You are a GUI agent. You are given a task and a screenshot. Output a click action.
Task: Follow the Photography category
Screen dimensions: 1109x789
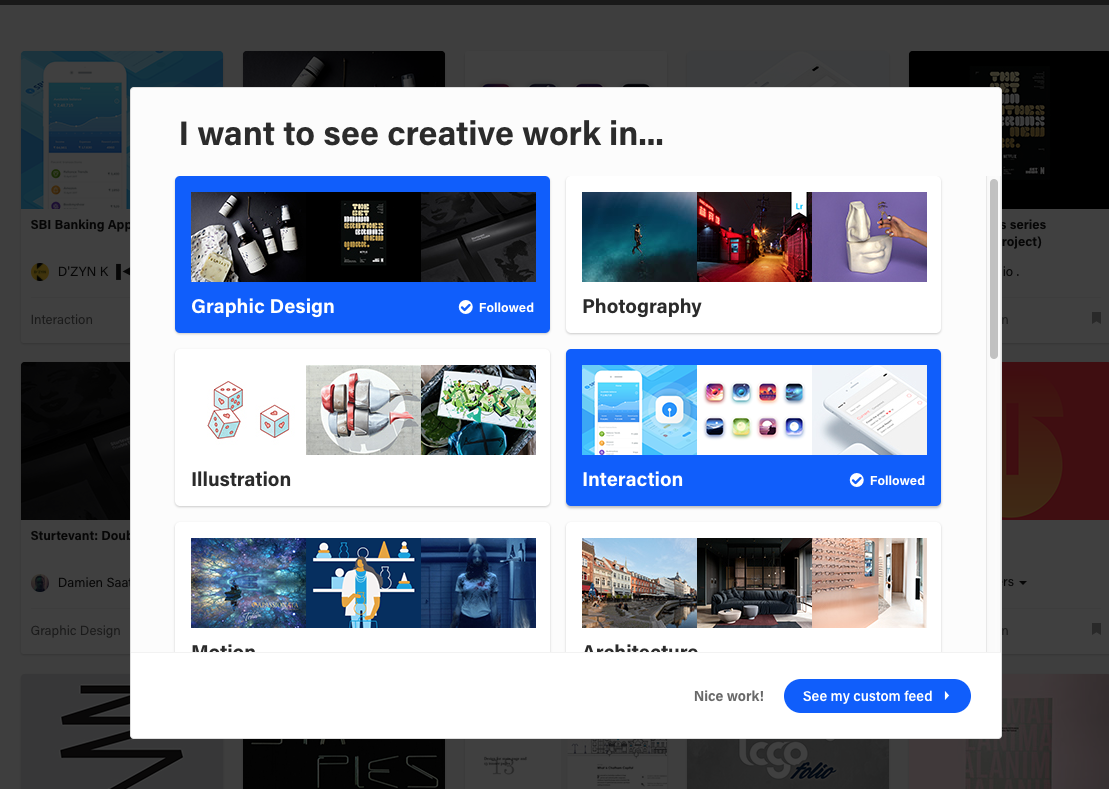coord(753,255)
